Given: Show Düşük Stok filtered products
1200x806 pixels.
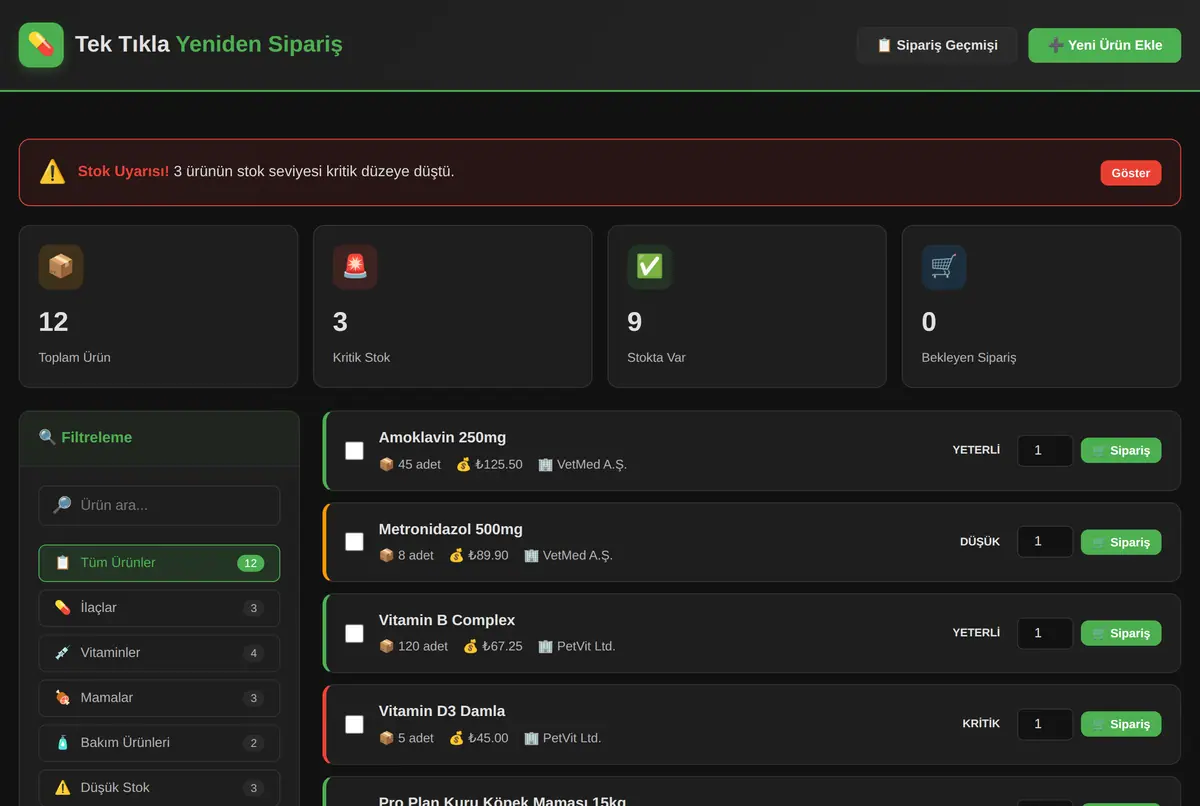Looking at the screenshot, I should point(159,788).
